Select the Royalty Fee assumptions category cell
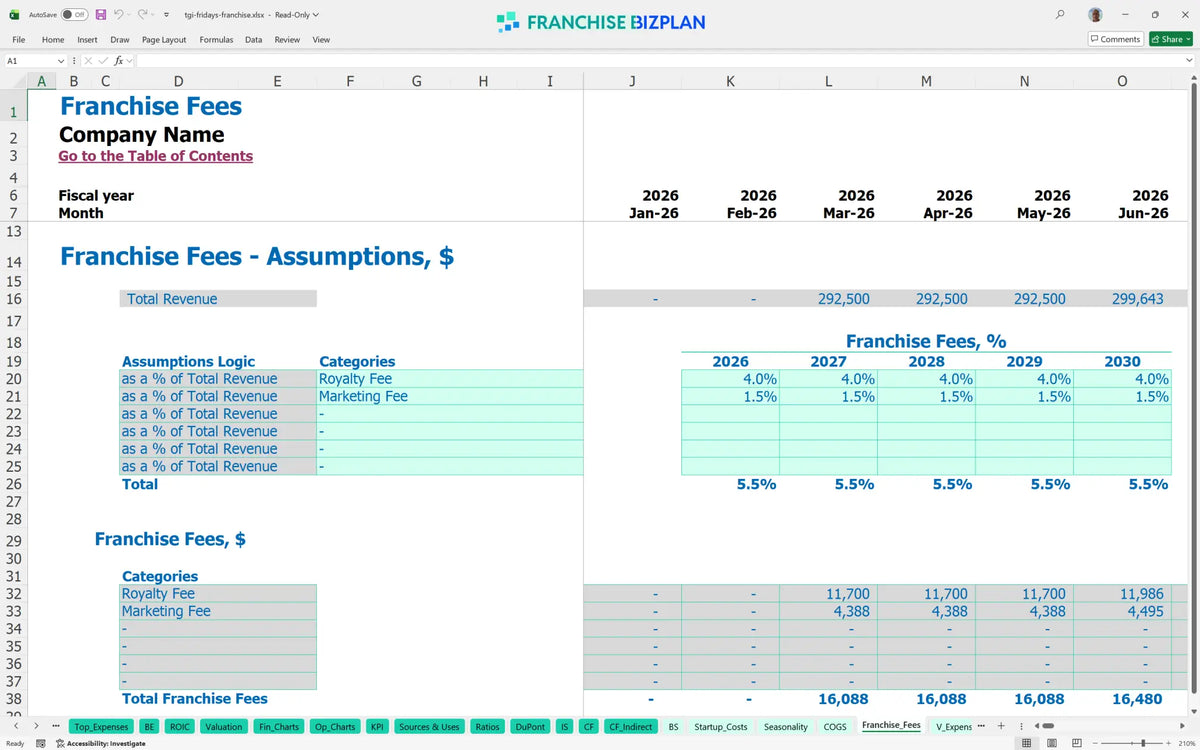 click(450, 379)
